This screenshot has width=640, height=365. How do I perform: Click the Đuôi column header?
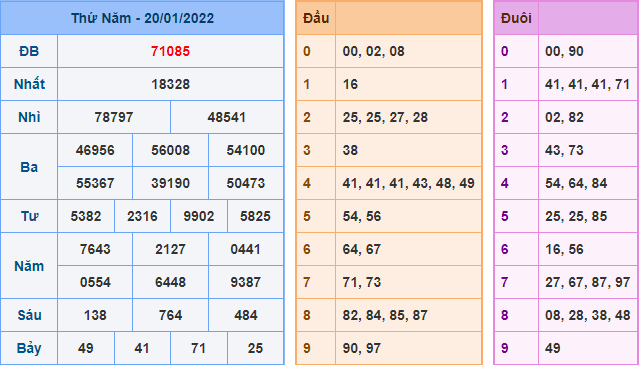(x=516, y=18)
